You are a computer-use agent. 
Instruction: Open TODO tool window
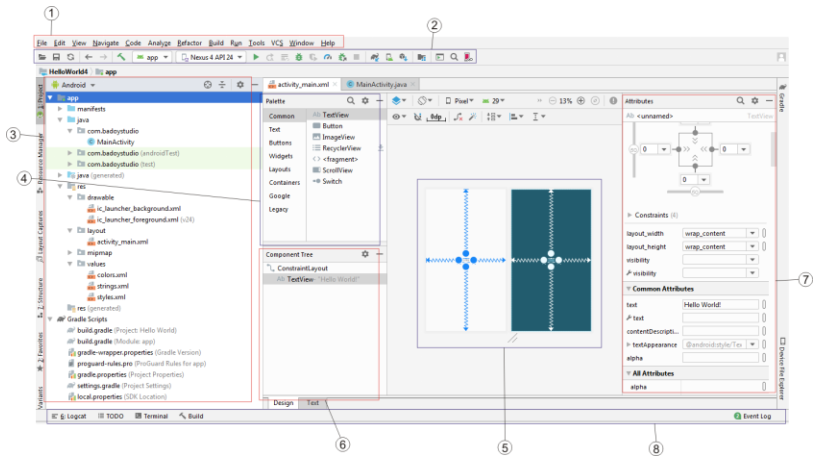tap(111, 416)
